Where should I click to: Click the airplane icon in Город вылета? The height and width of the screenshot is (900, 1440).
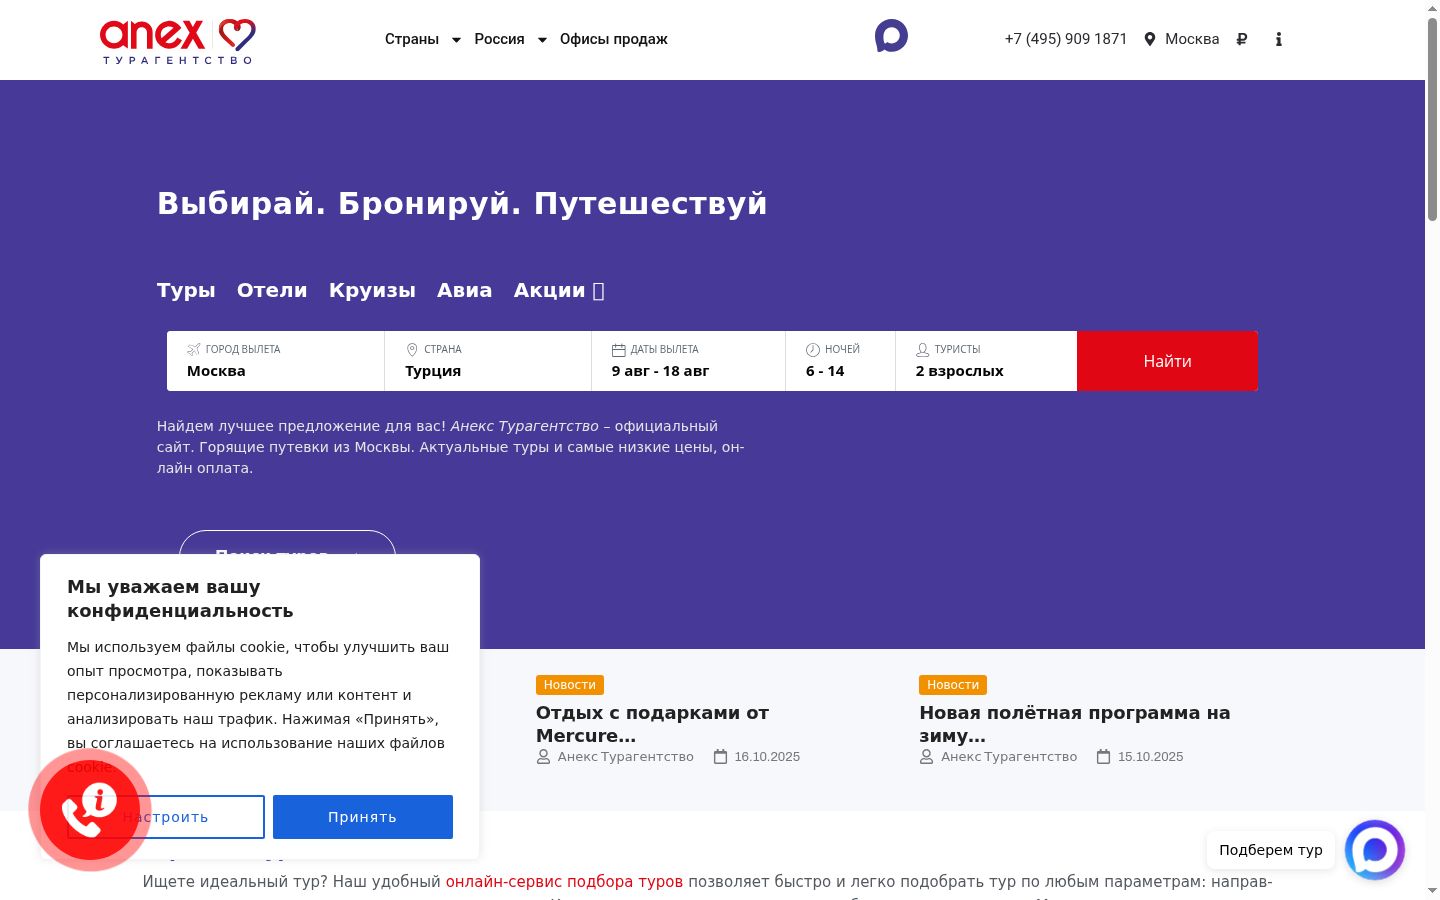tap(194, 349)
